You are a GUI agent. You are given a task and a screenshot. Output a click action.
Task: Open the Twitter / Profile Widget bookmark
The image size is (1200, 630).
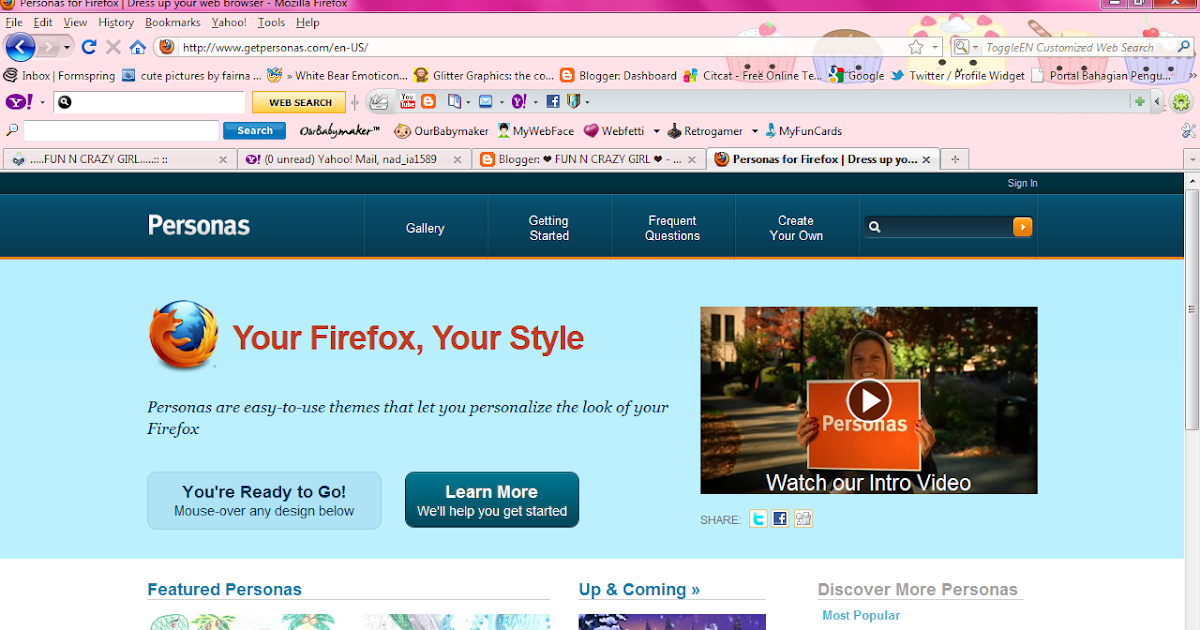pyautogui.click(x=957, y=75)
